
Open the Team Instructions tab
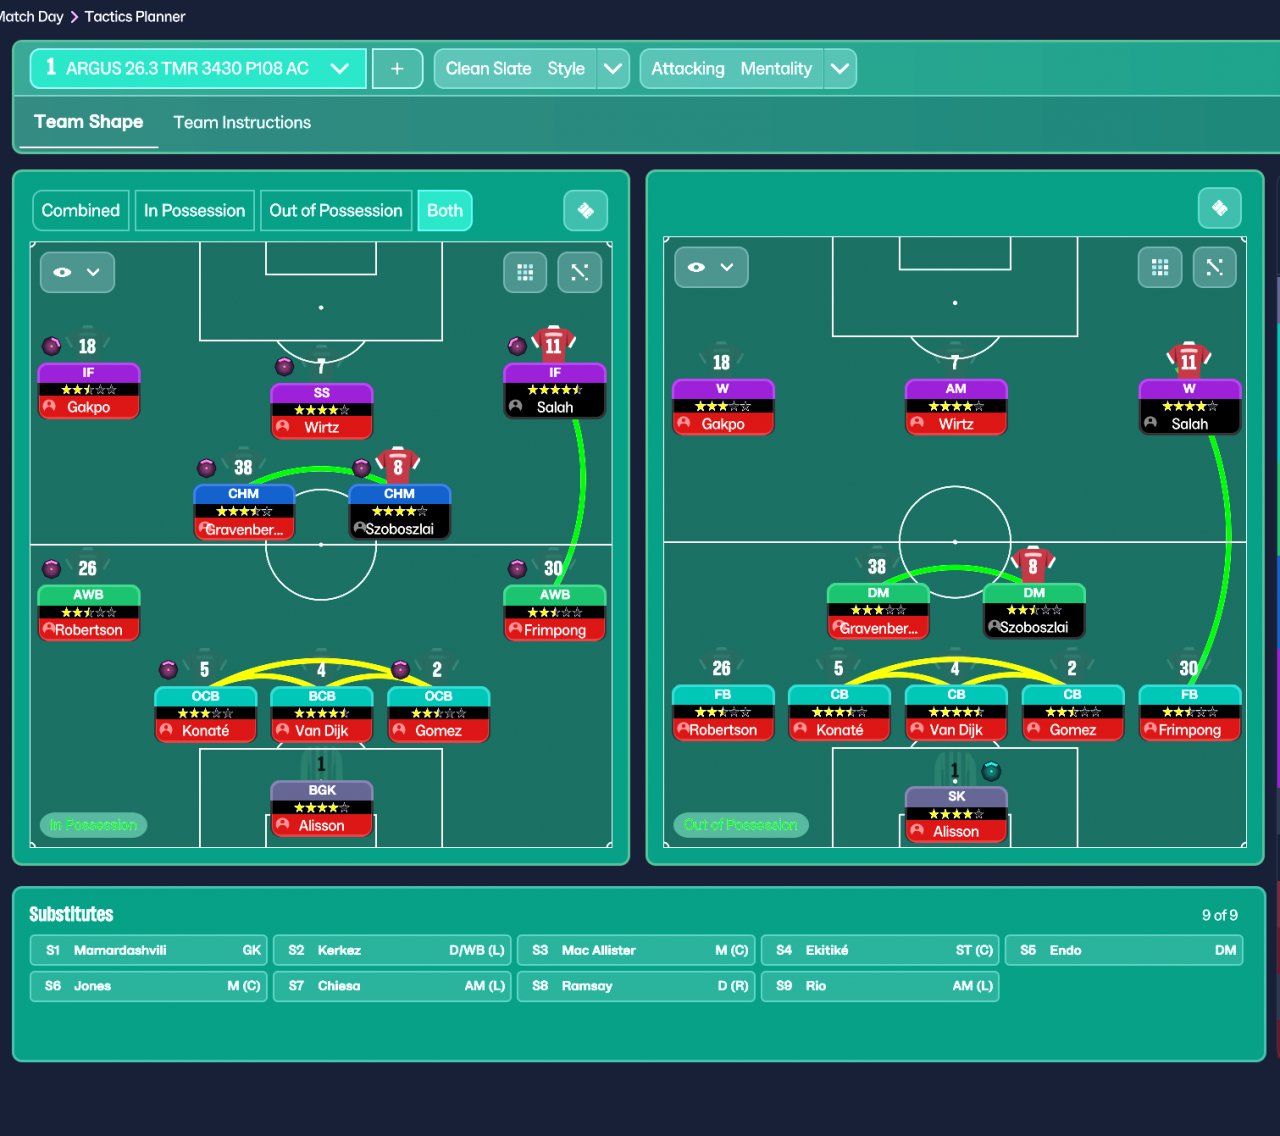(x=242, y=122)
